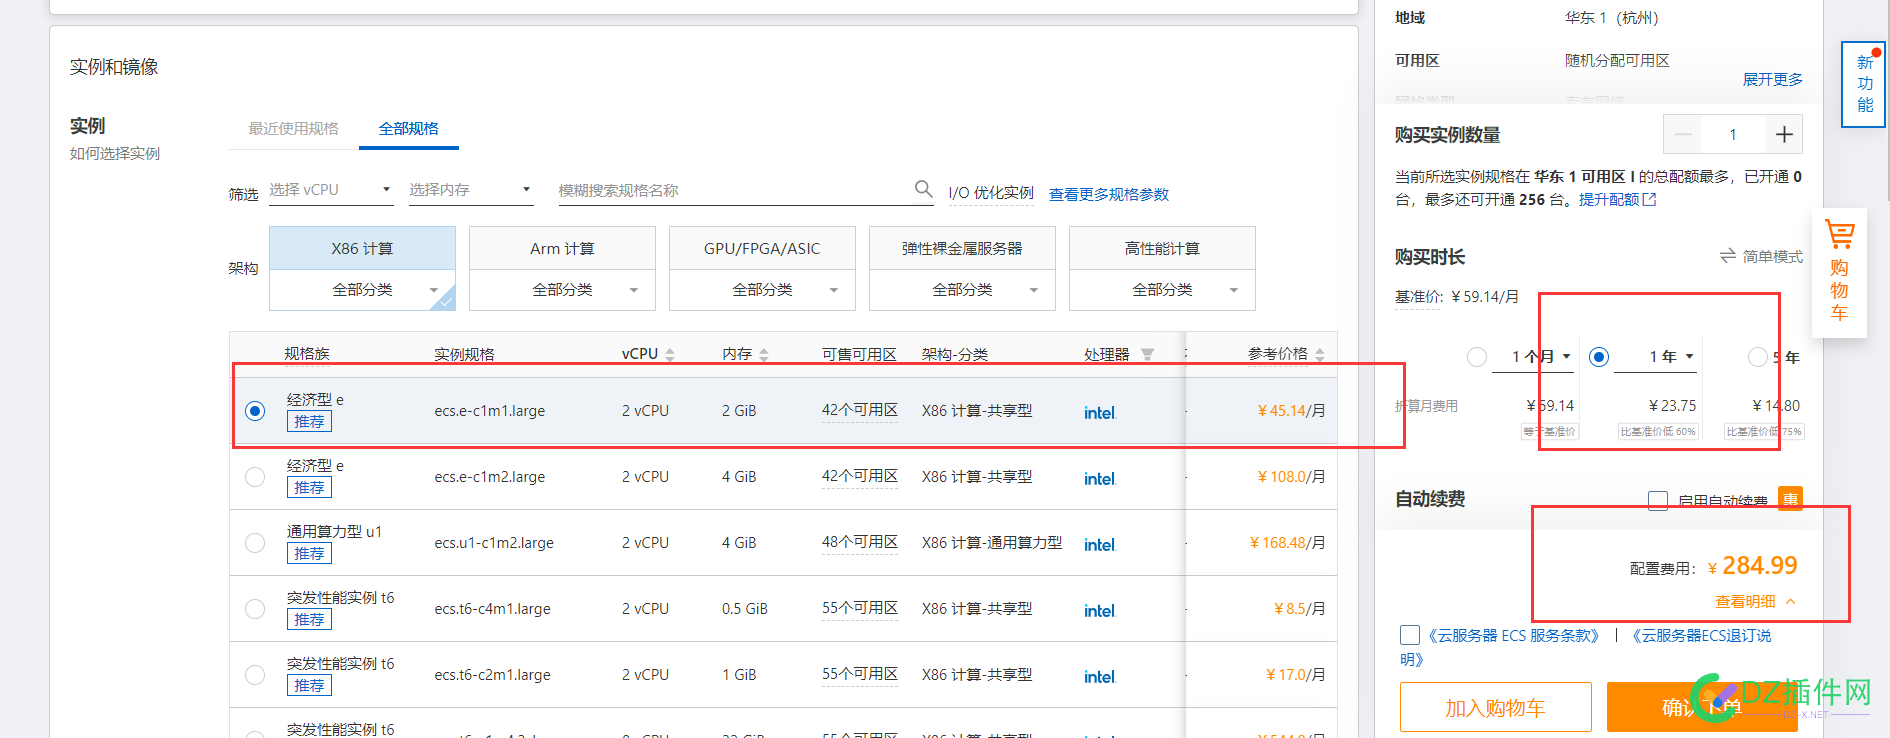Enable the 启用自动续费 checkbox
This screenshot has width=1890, height=738.
coord(1658,500)
